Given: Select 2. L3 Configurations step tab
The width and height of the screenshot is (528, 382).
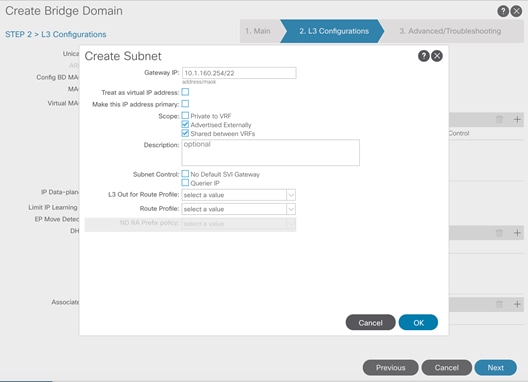Looking at the screenshot, I should click(334, 31).
